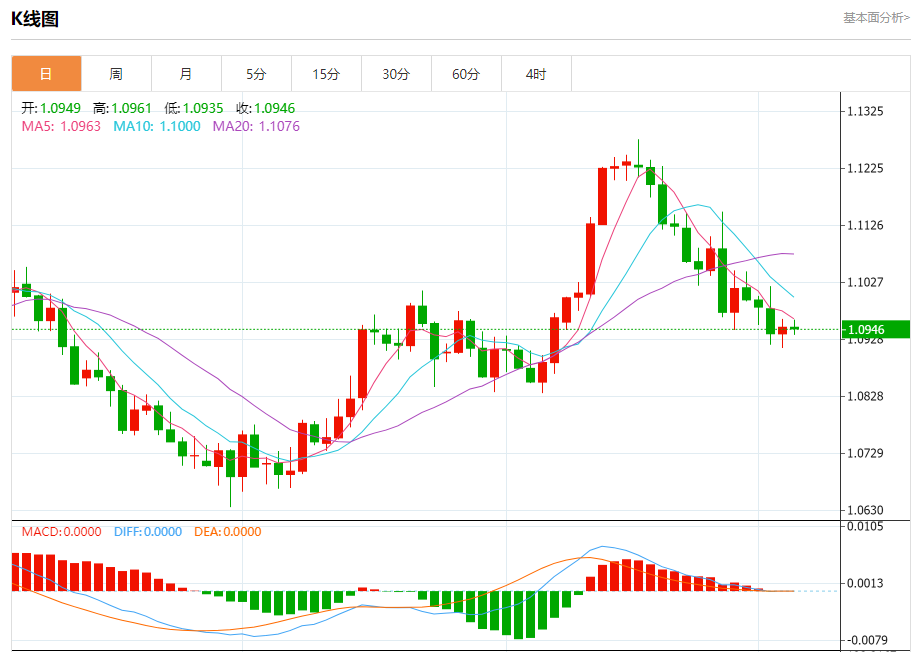Open the 5分 interval tab
Viewport: 918px width, 652px height.
pos(256,74)
